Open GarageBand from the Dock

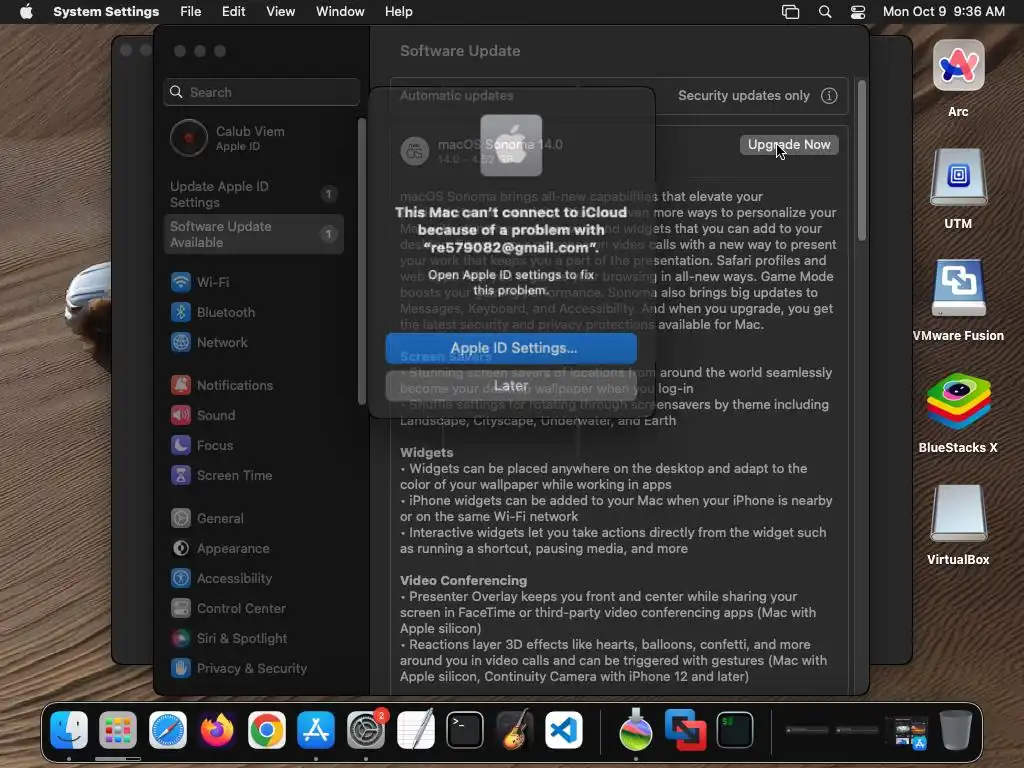[x=514, y=729]
